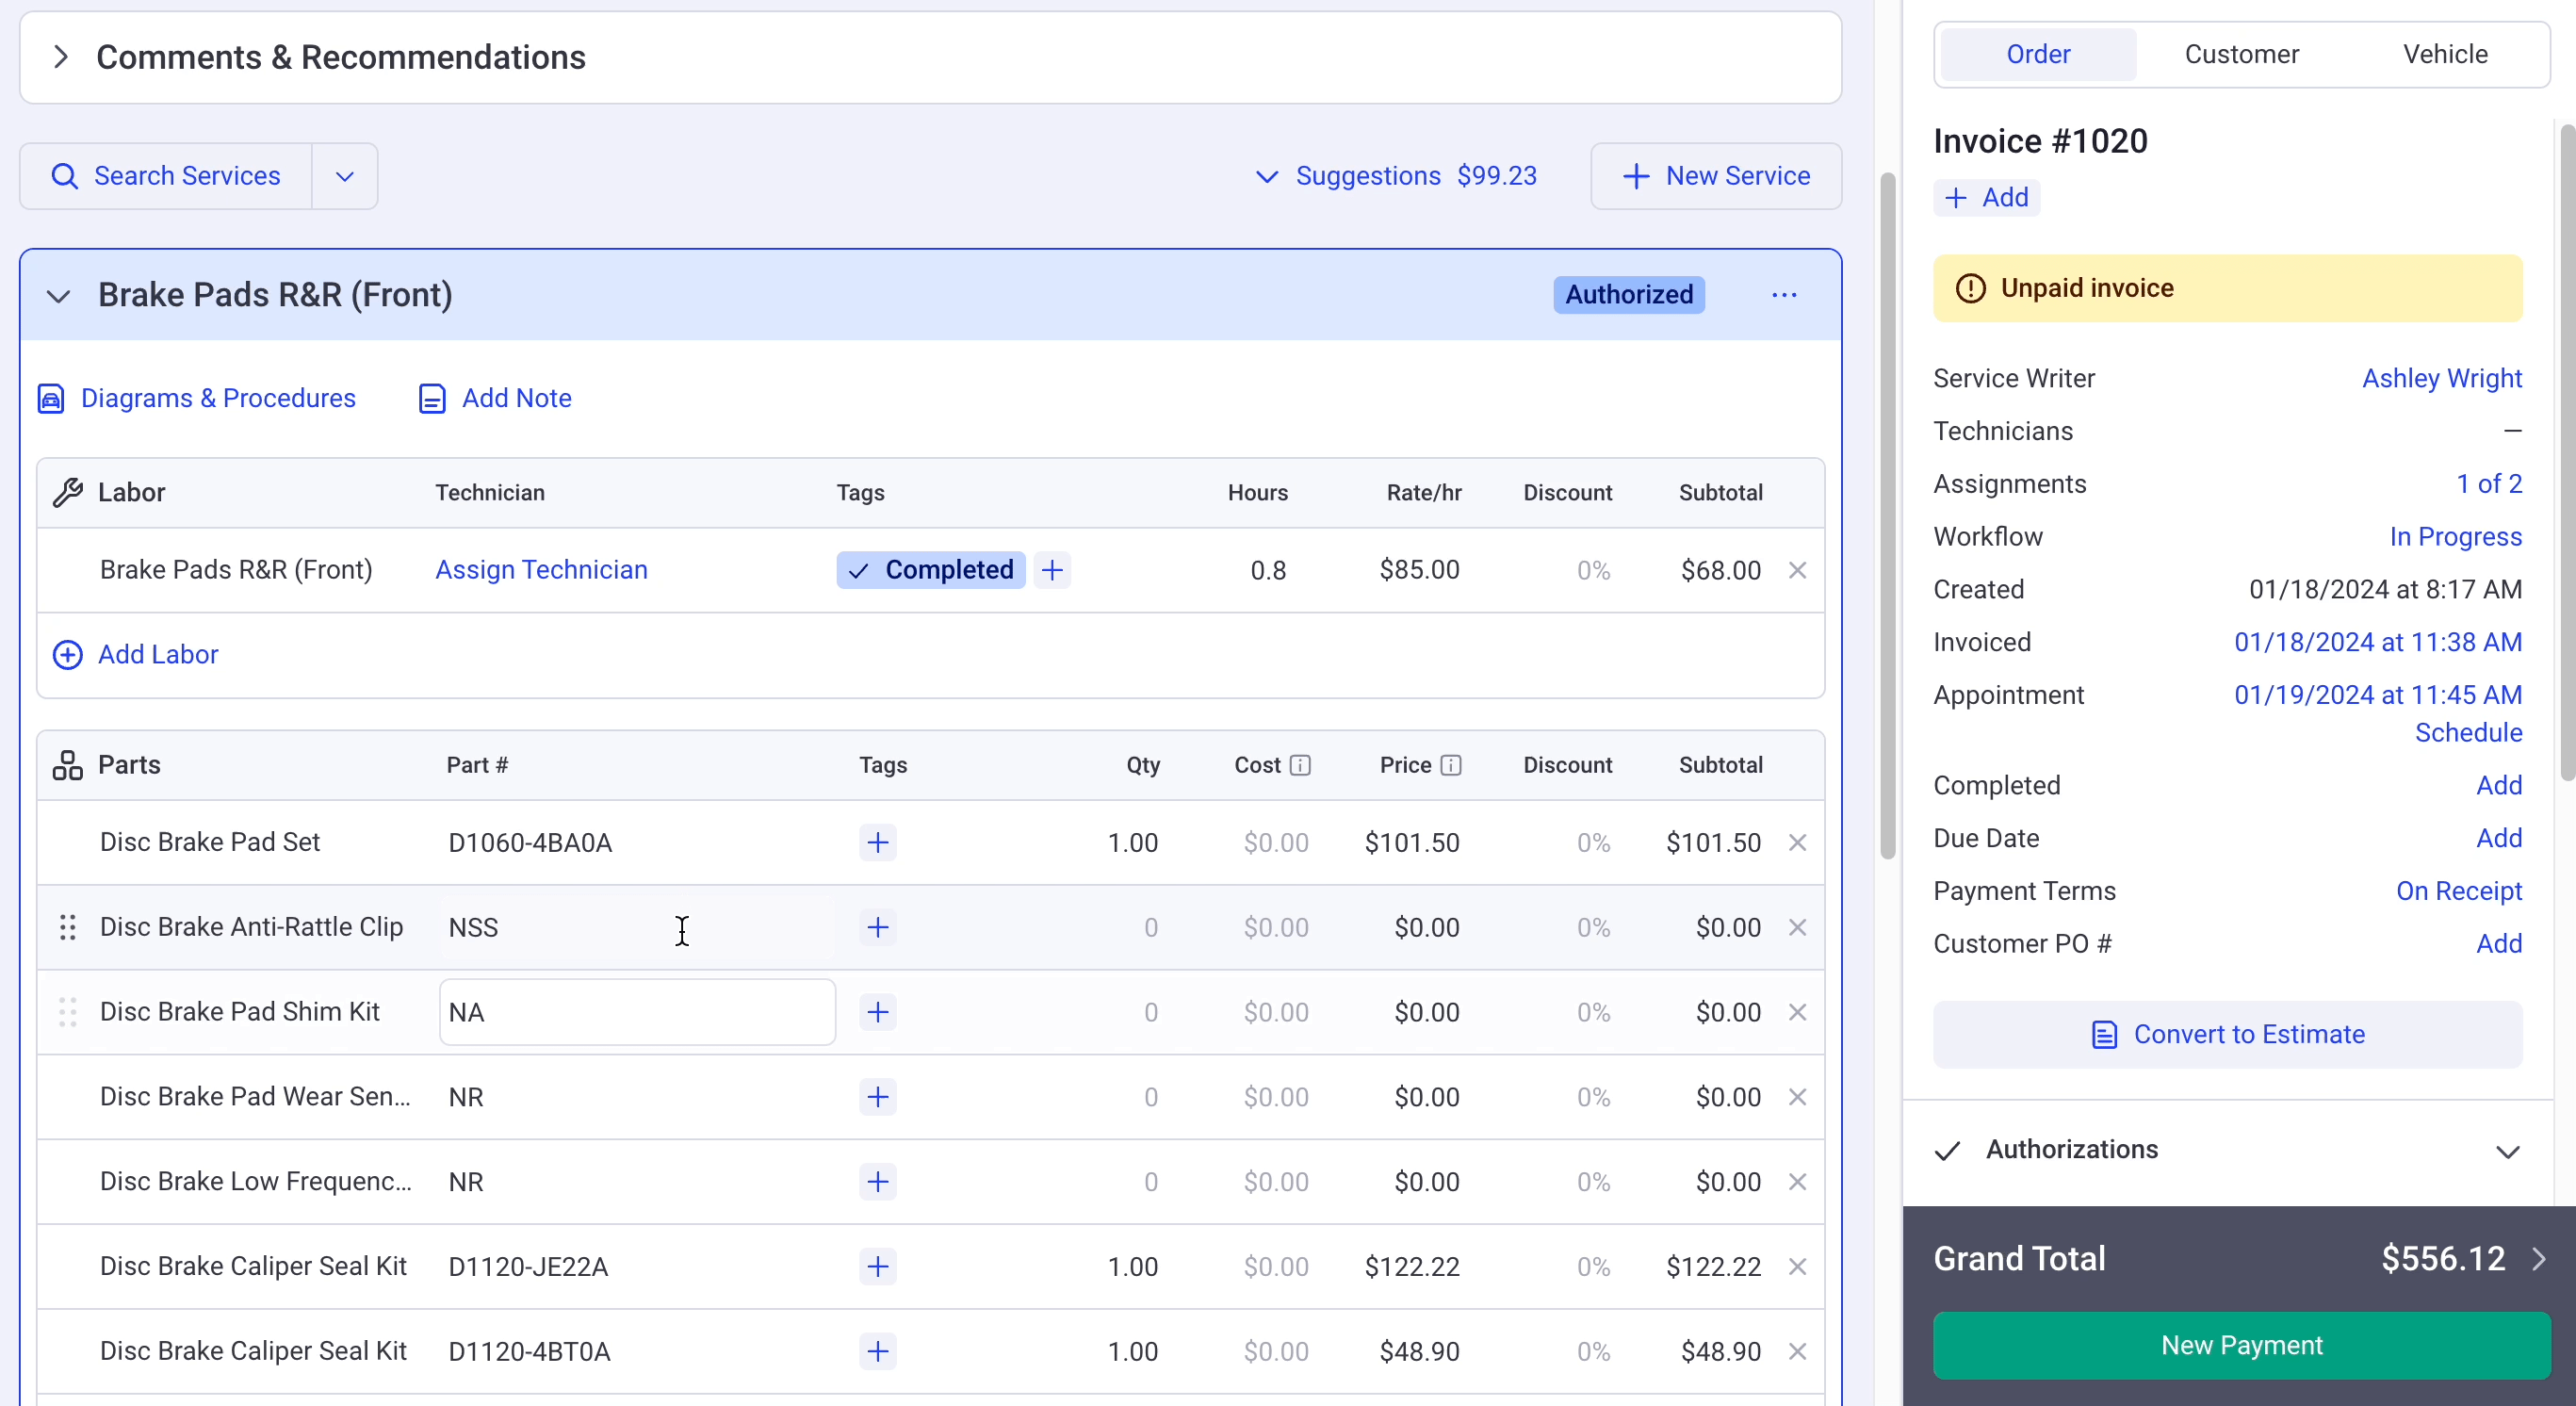Screen dimensions: 2576x1406
Task: Add tag to Disc Brake Anti-Rattle Clip
Action: point(878,927)
